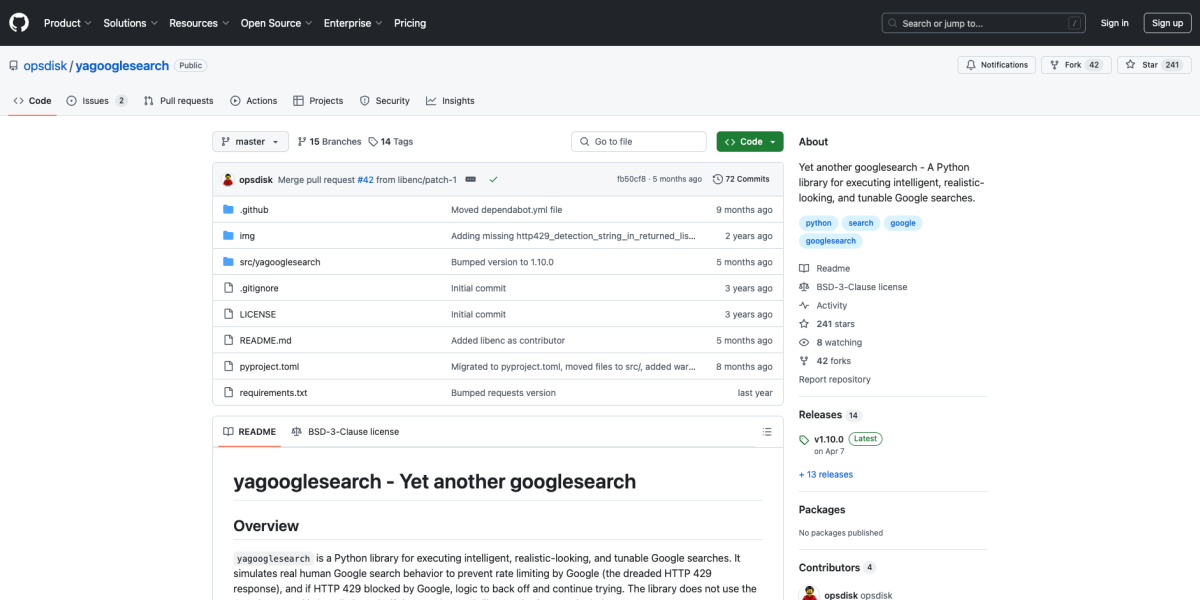Open the Pricing menu item

410,23
